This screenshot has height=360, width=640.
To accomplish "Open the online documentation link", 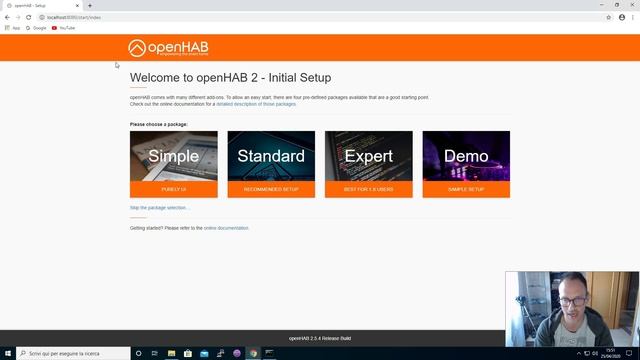I will (x=226, y=228).
